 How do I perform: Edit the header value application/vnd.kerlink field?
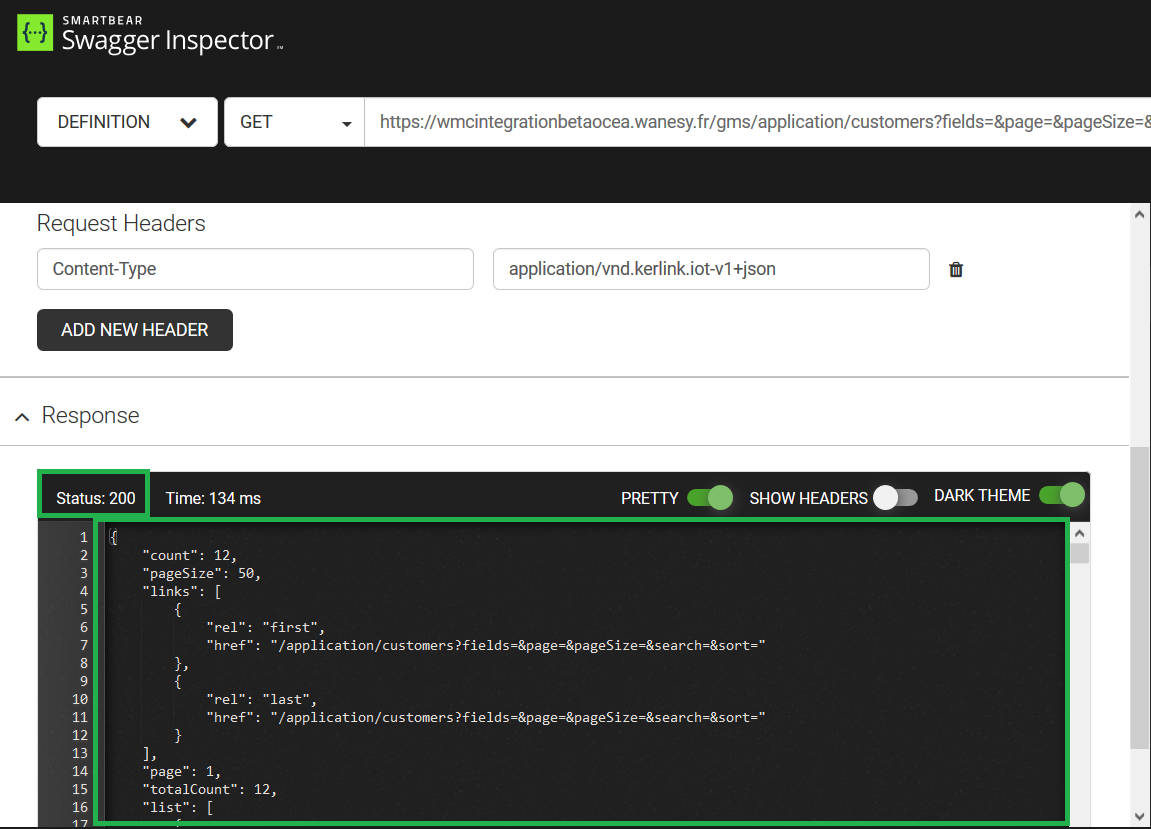click(711, 269)
